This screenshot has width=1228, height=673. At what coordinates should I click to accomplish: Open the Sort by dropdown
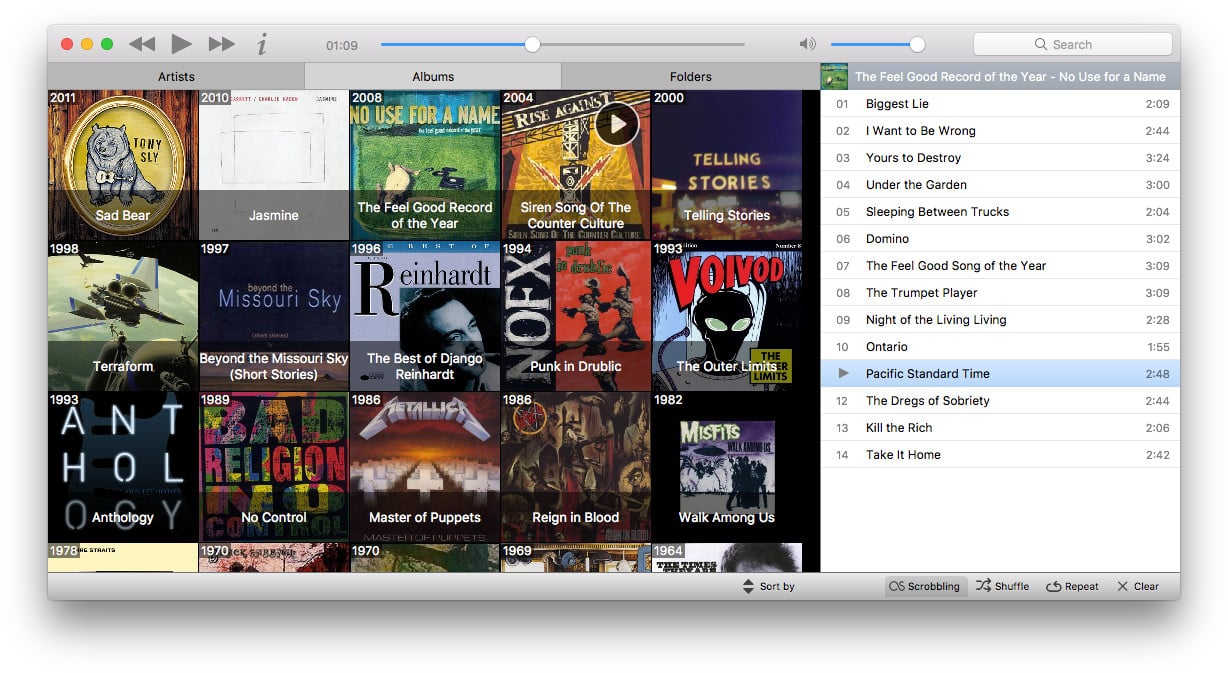[768, 587]
